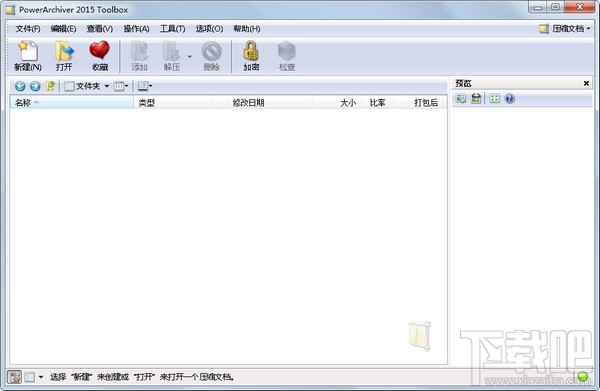Expand the status bar dropdown arrow
The image size is (600, 391).
41,377
